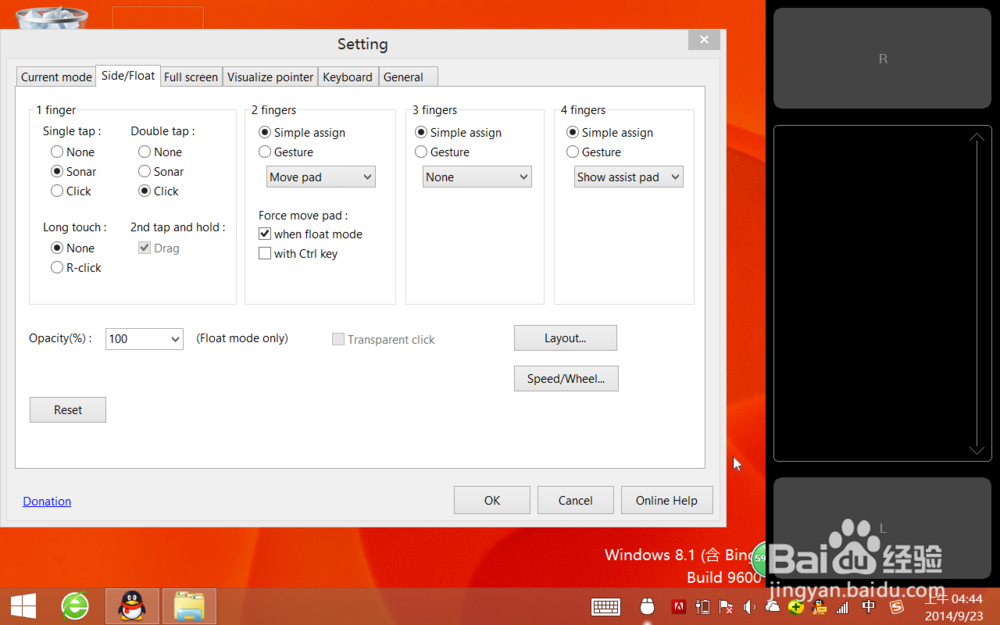Click the Layout... button
Screen dimensions: 1000x625
pos(565,338)
